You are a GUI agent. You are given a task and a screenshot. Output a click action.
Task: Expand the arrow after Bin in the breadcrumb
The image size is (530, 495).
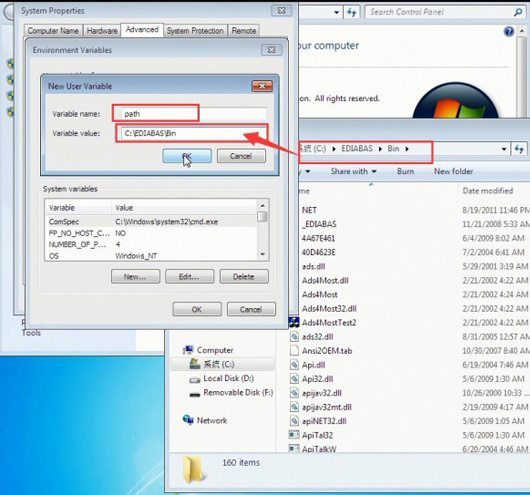click(407, 149)
